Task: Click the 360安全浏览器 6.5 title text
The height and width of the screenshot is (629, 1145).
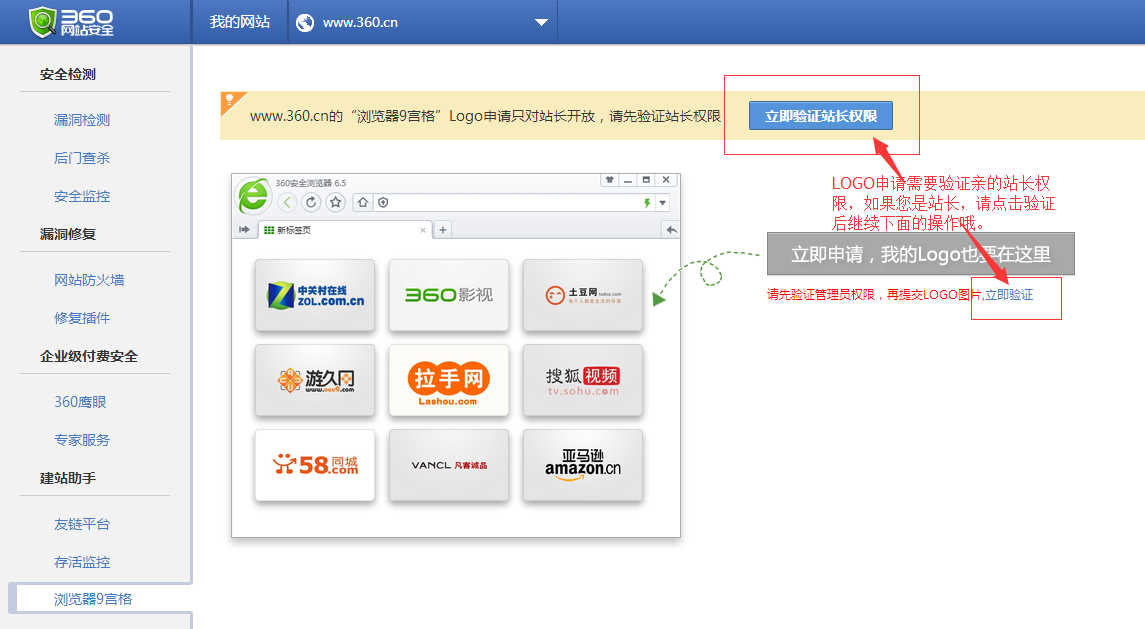Action: coord(311,183)
